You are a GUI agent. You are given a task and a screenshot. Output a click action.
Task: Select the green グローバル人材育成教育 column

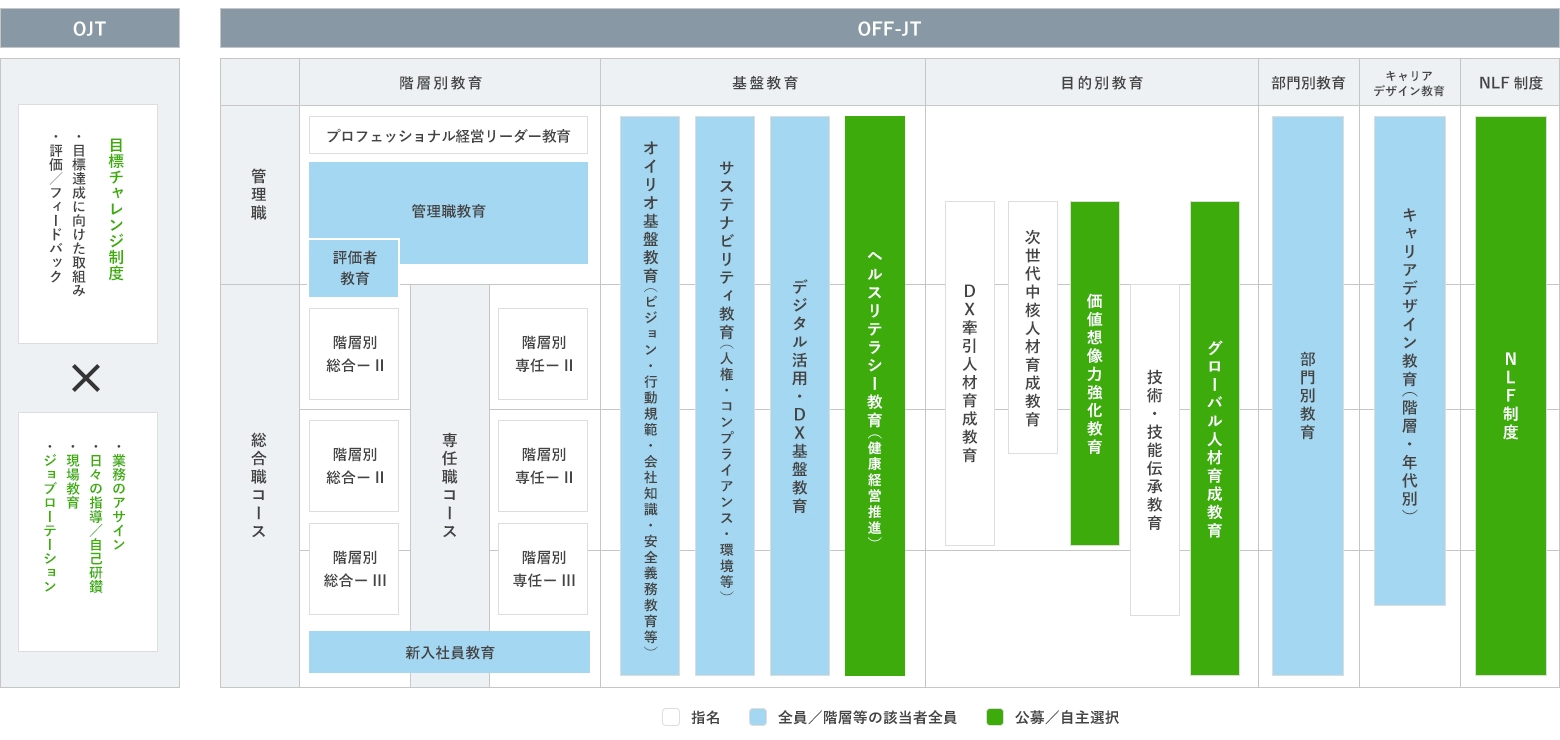(x=1215, y=438)
